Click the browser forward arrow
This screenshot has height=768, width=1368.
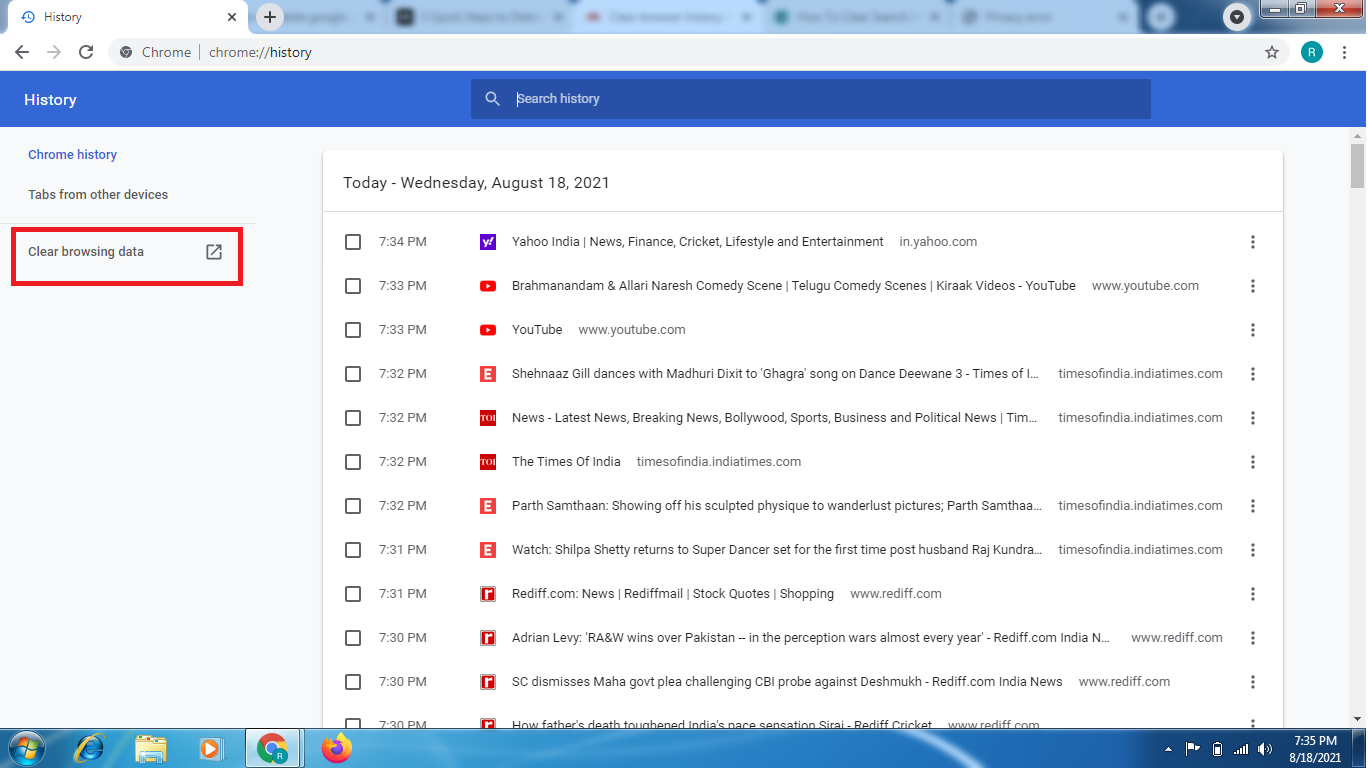tap(54, 52)
